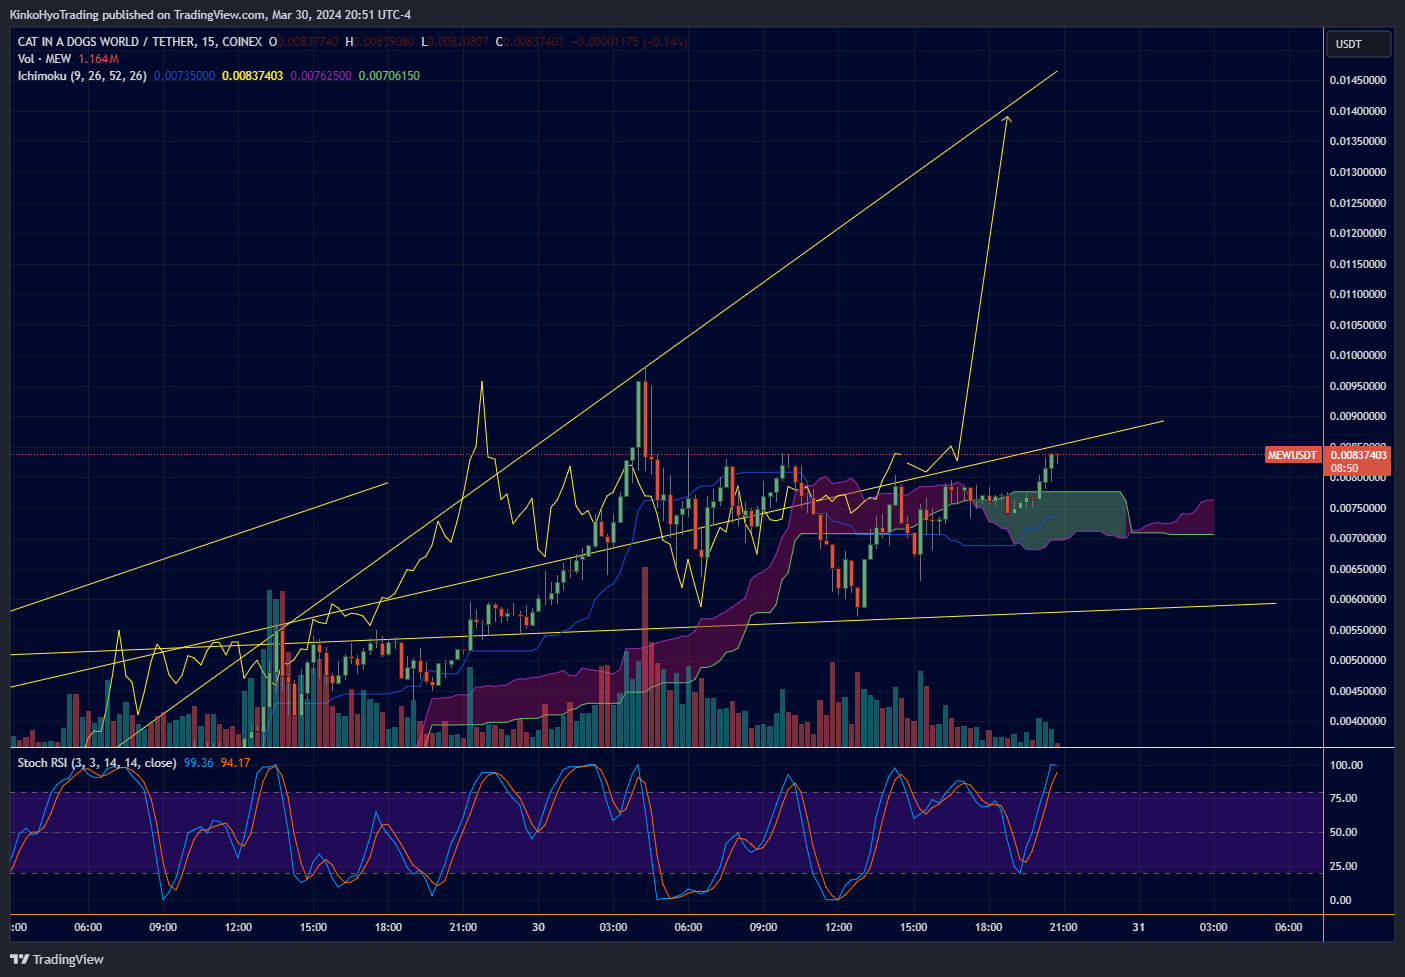
Task: Click the 0.00600000 price axis label
Action: 1358,599
